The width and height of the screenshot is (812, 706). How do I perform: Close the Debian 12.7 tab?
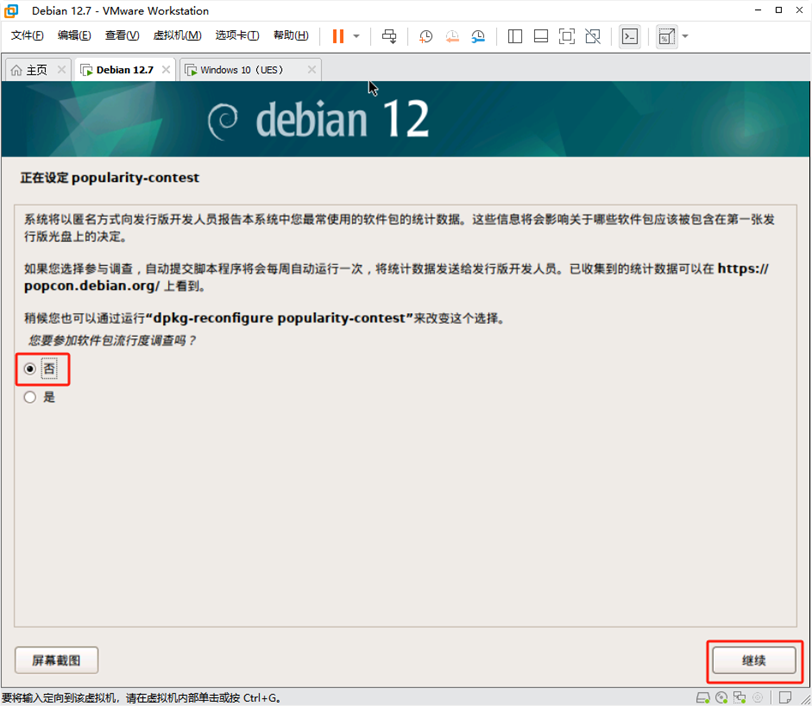[166, 69]
